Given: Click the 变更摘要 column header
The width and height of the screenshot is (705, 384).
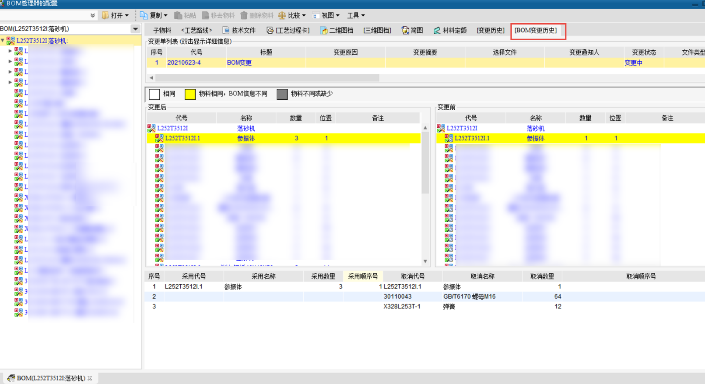Looking at the screenshot, I should [x=425, y=52].
